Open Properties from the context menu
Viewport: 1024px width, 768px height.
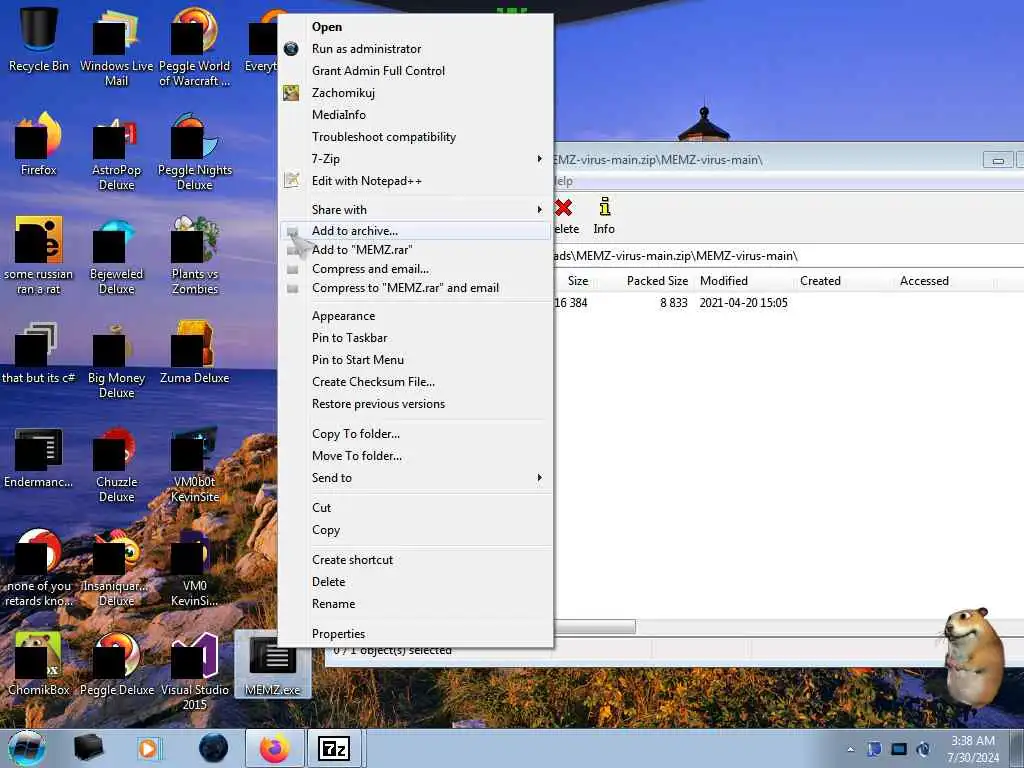click(416, 633)
